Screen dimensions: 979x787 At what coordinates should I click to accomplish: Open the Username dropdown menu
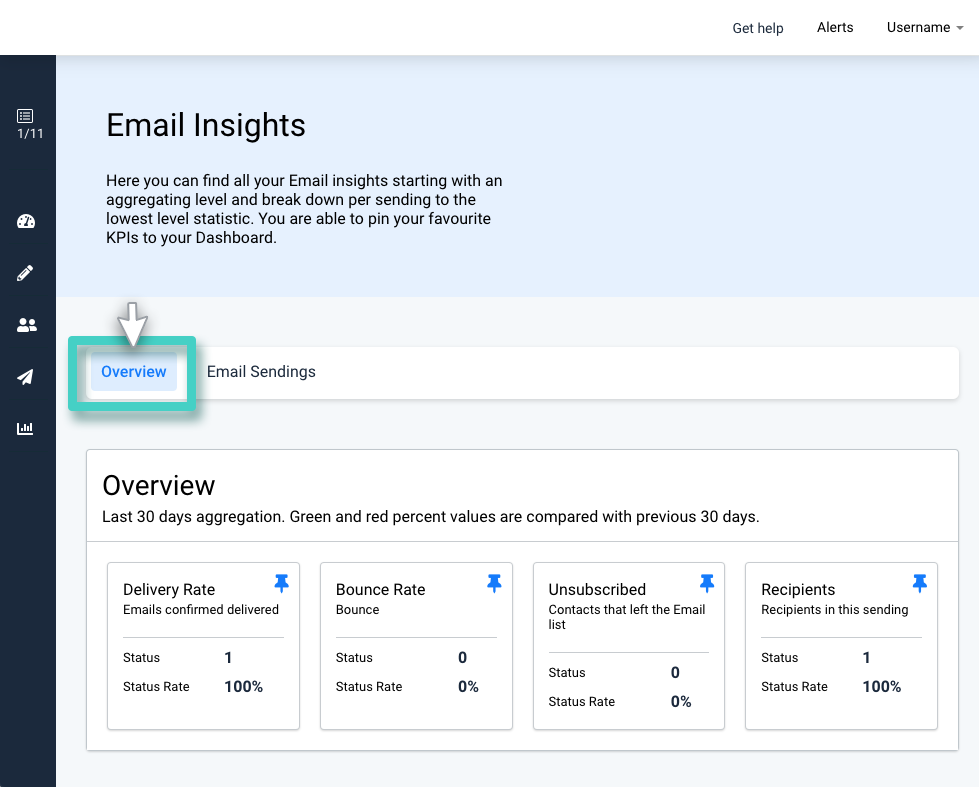tap(925, 27)
